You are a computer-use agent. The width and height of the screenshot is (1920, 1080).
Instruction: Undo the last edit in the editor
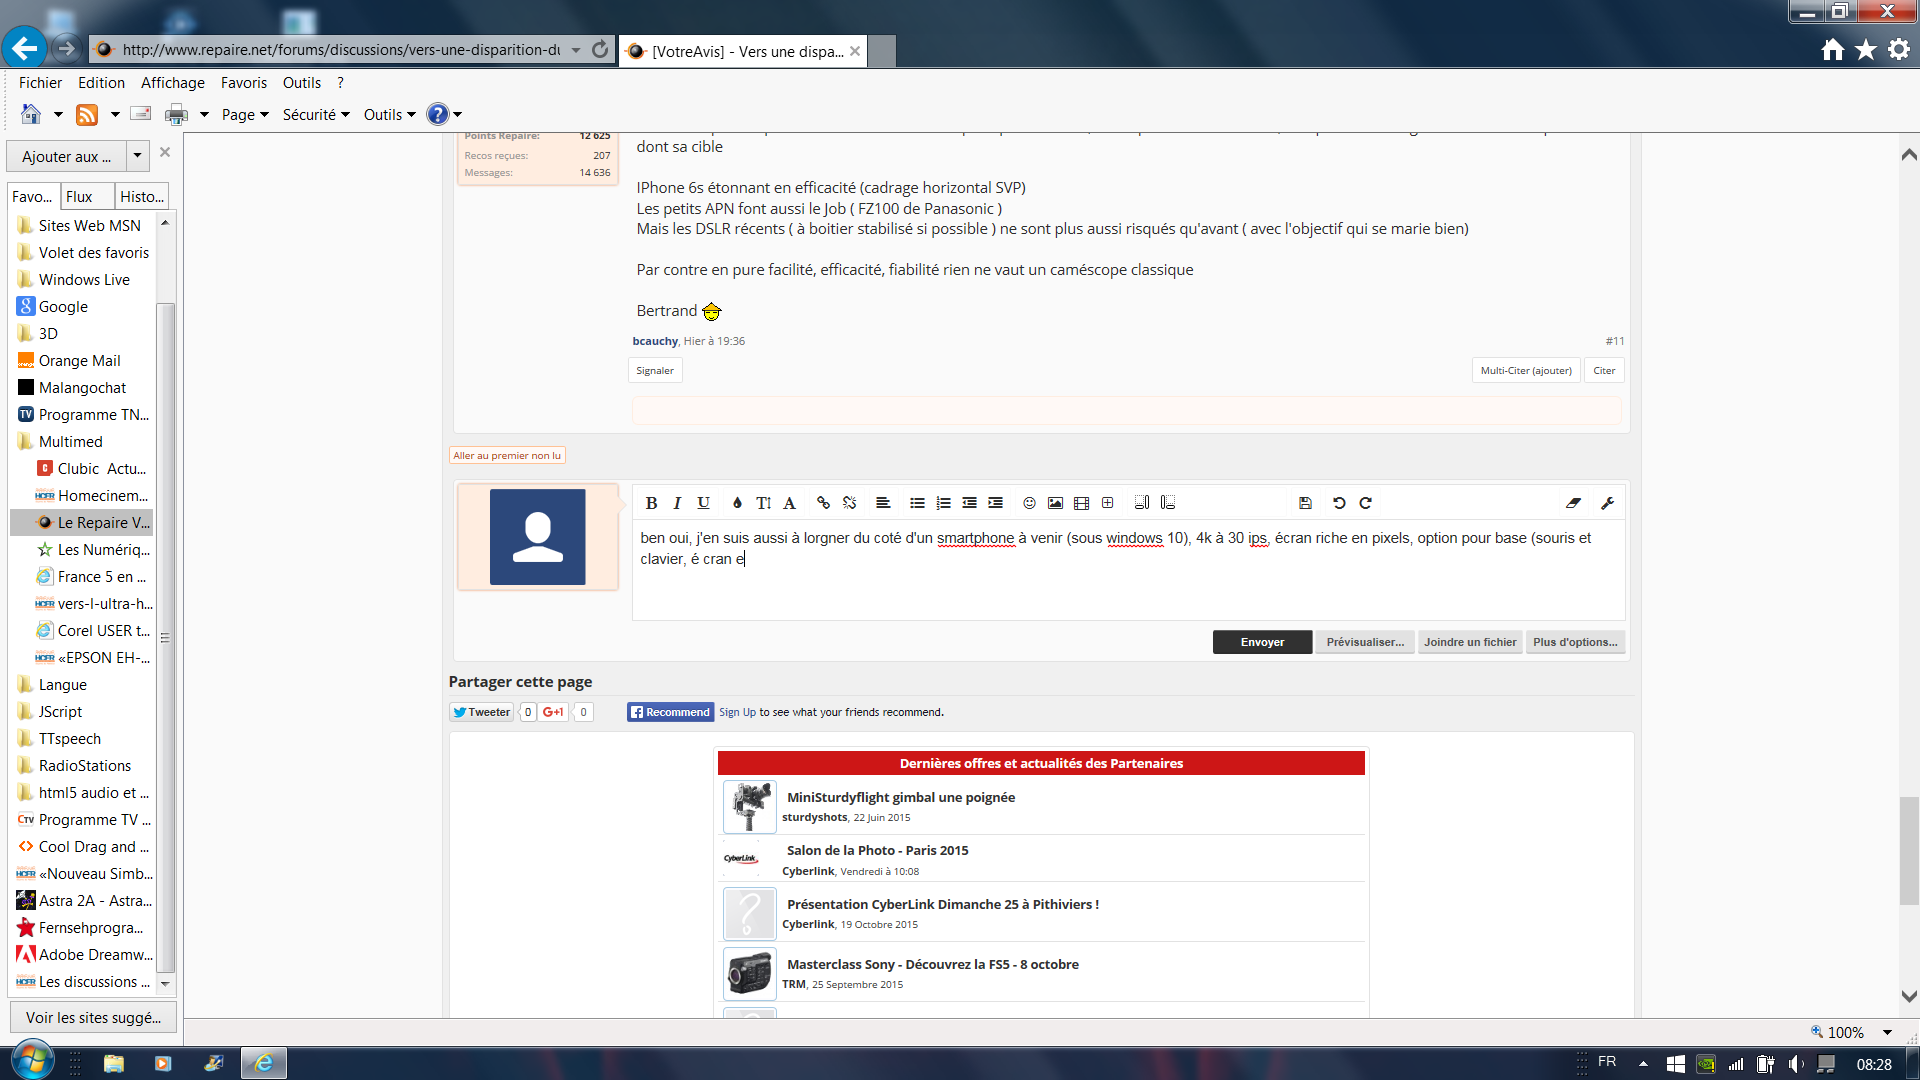click(x=1339, y=503)
